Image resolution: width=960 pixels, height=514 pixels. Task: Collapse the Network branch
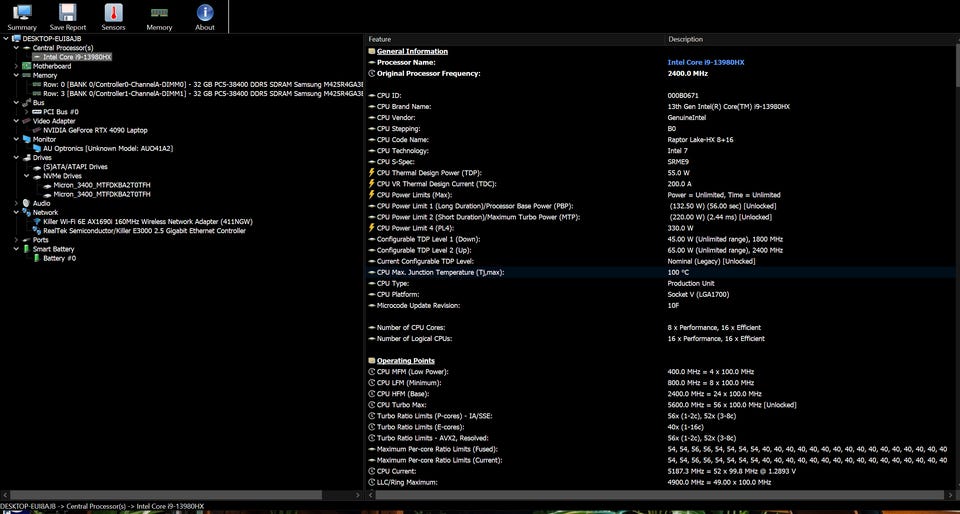coord(16,212)
